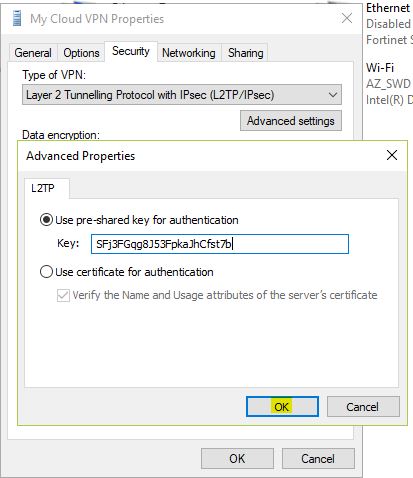Click Cancel in VPN Properties window
The height and width of the screenshot is (478, 413).
pos(318,459)
